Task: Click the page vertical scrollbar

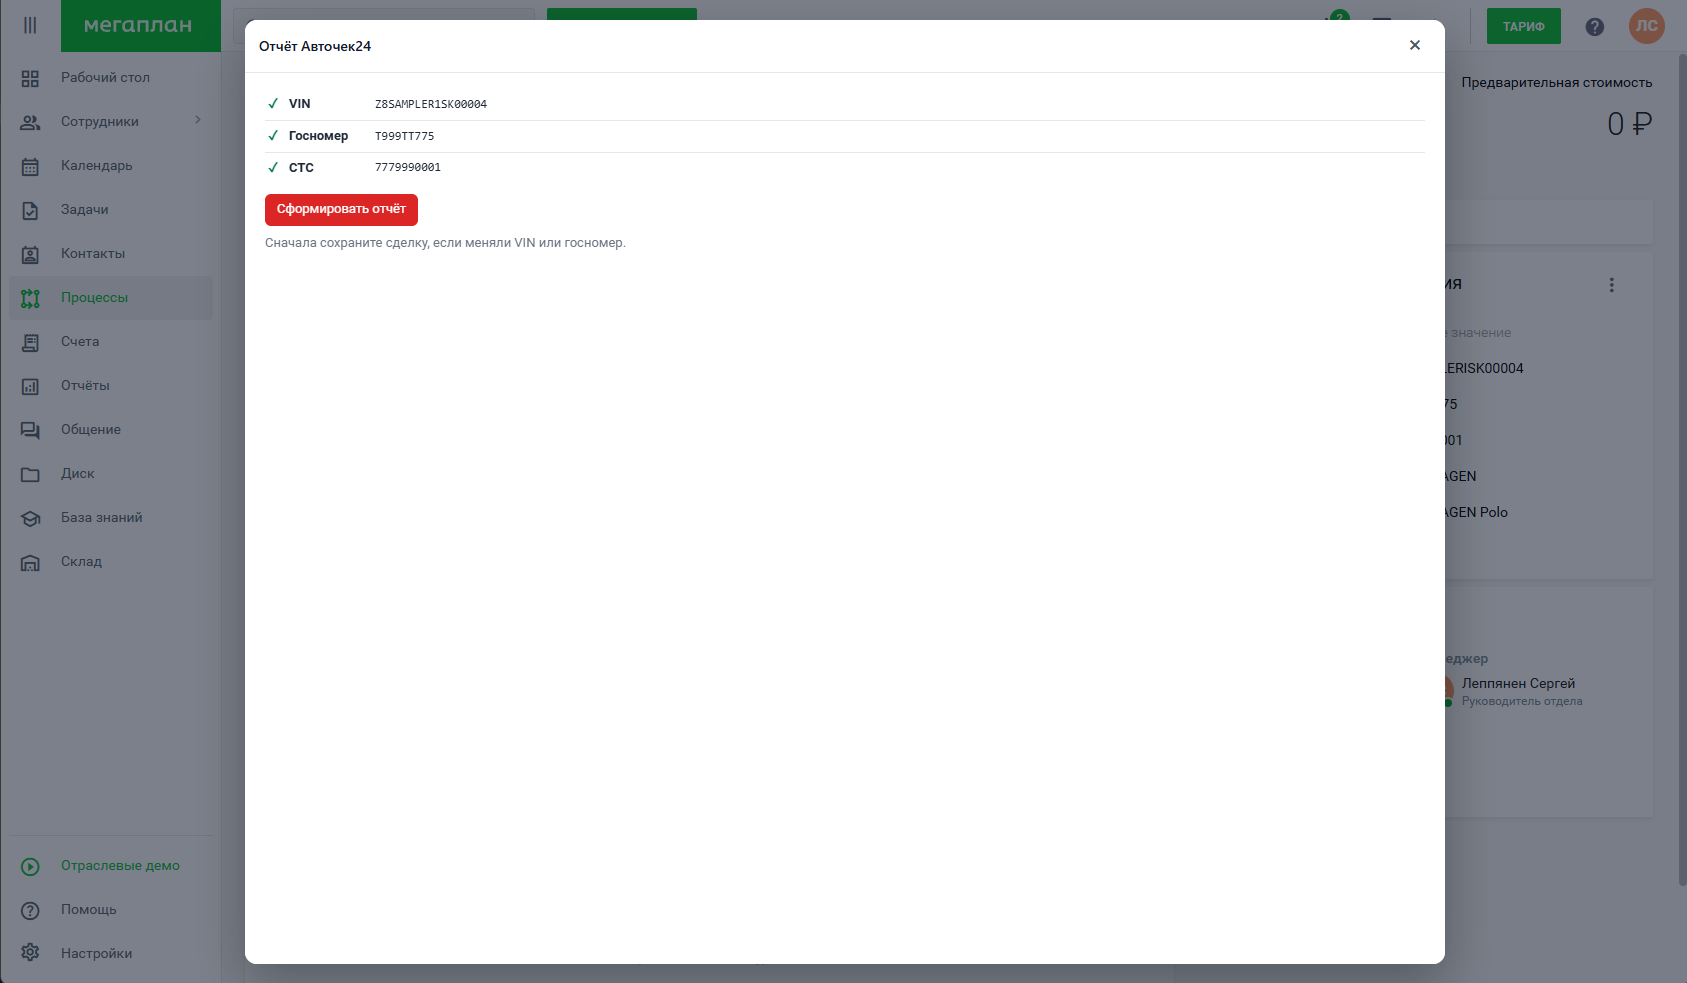Action: point(1682,470)
